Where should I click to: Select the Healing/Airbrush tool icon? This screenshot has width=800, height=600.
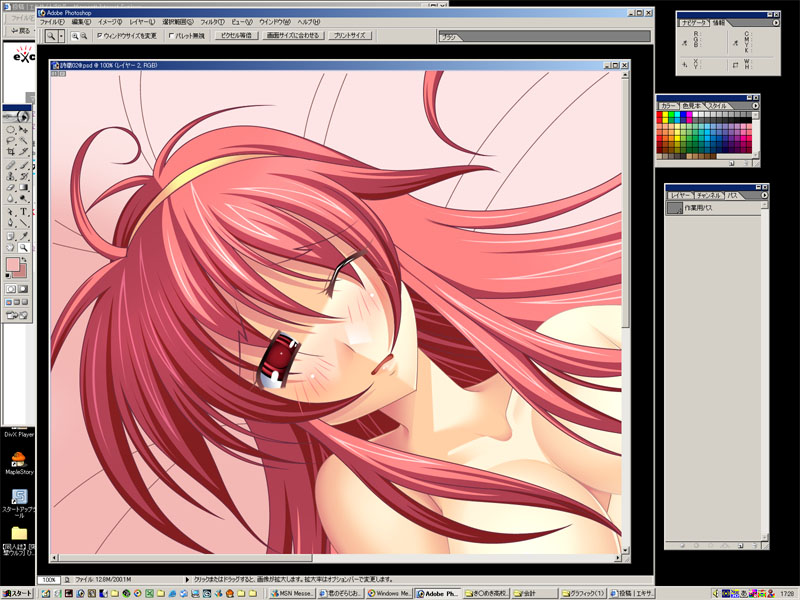(10, 165)
